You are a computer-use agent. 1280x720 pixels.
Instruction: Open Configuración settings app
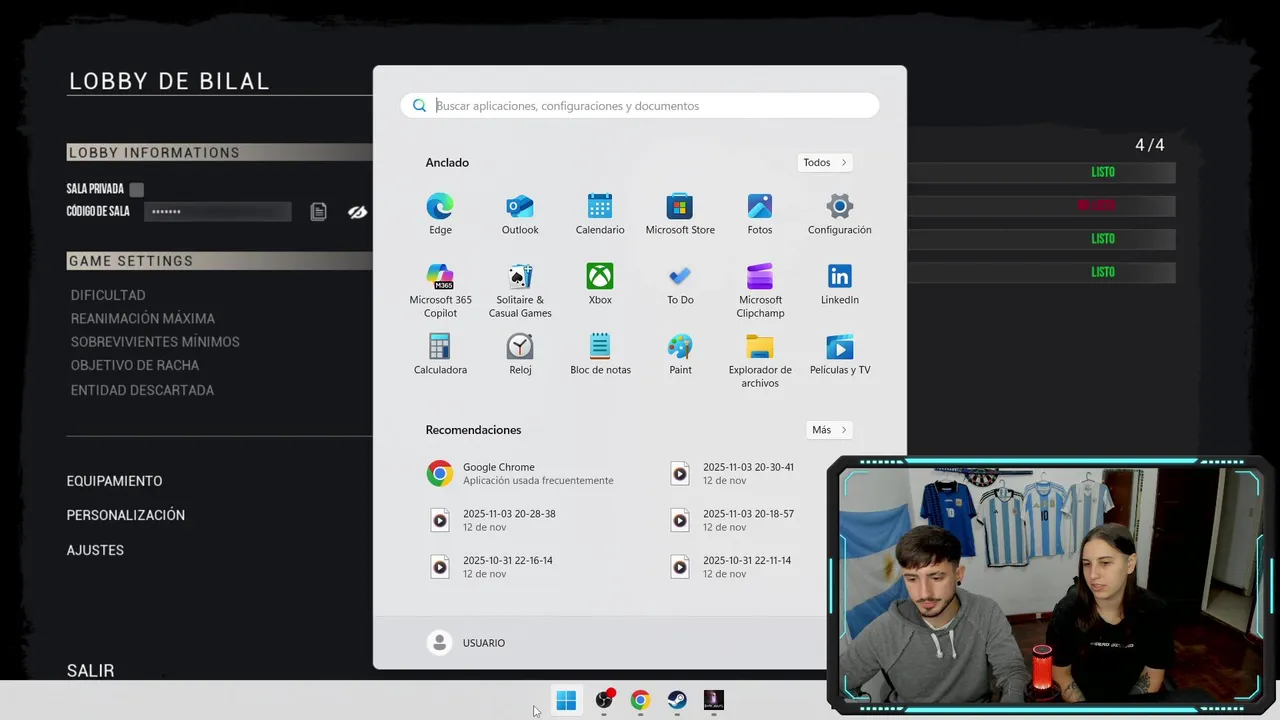click(840, 214)
